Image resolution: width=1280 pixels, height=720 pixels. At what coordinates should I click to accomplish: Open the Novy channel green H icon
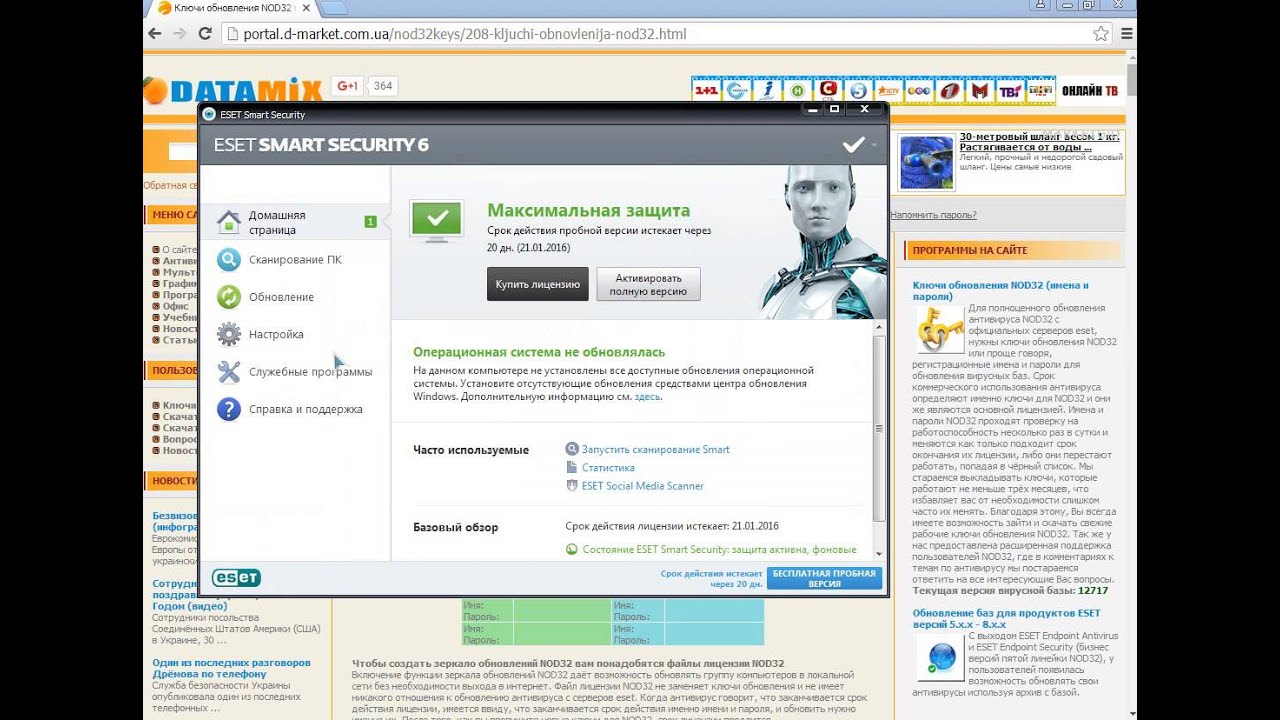[x=797, y=91]
